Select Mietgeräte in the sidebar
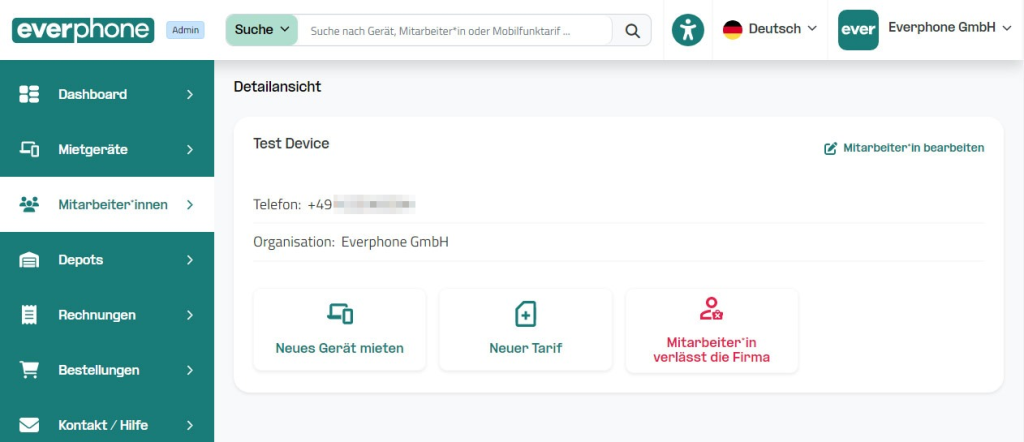The width and height of the screenshot is (1024, 442). click(x=92, y=149)
